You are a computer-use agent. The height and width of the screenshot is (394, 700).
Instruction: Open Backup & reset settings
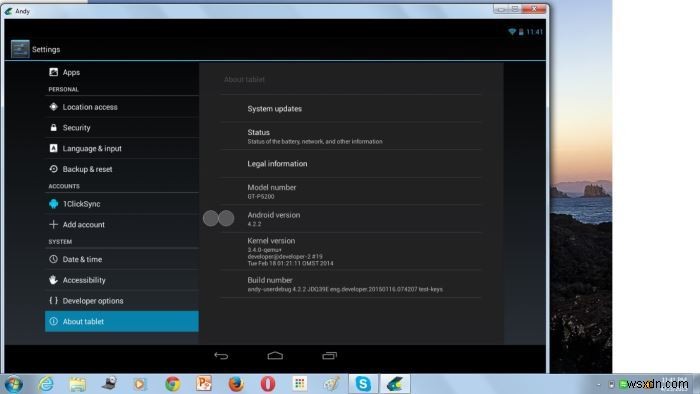(x=121, y=169)
